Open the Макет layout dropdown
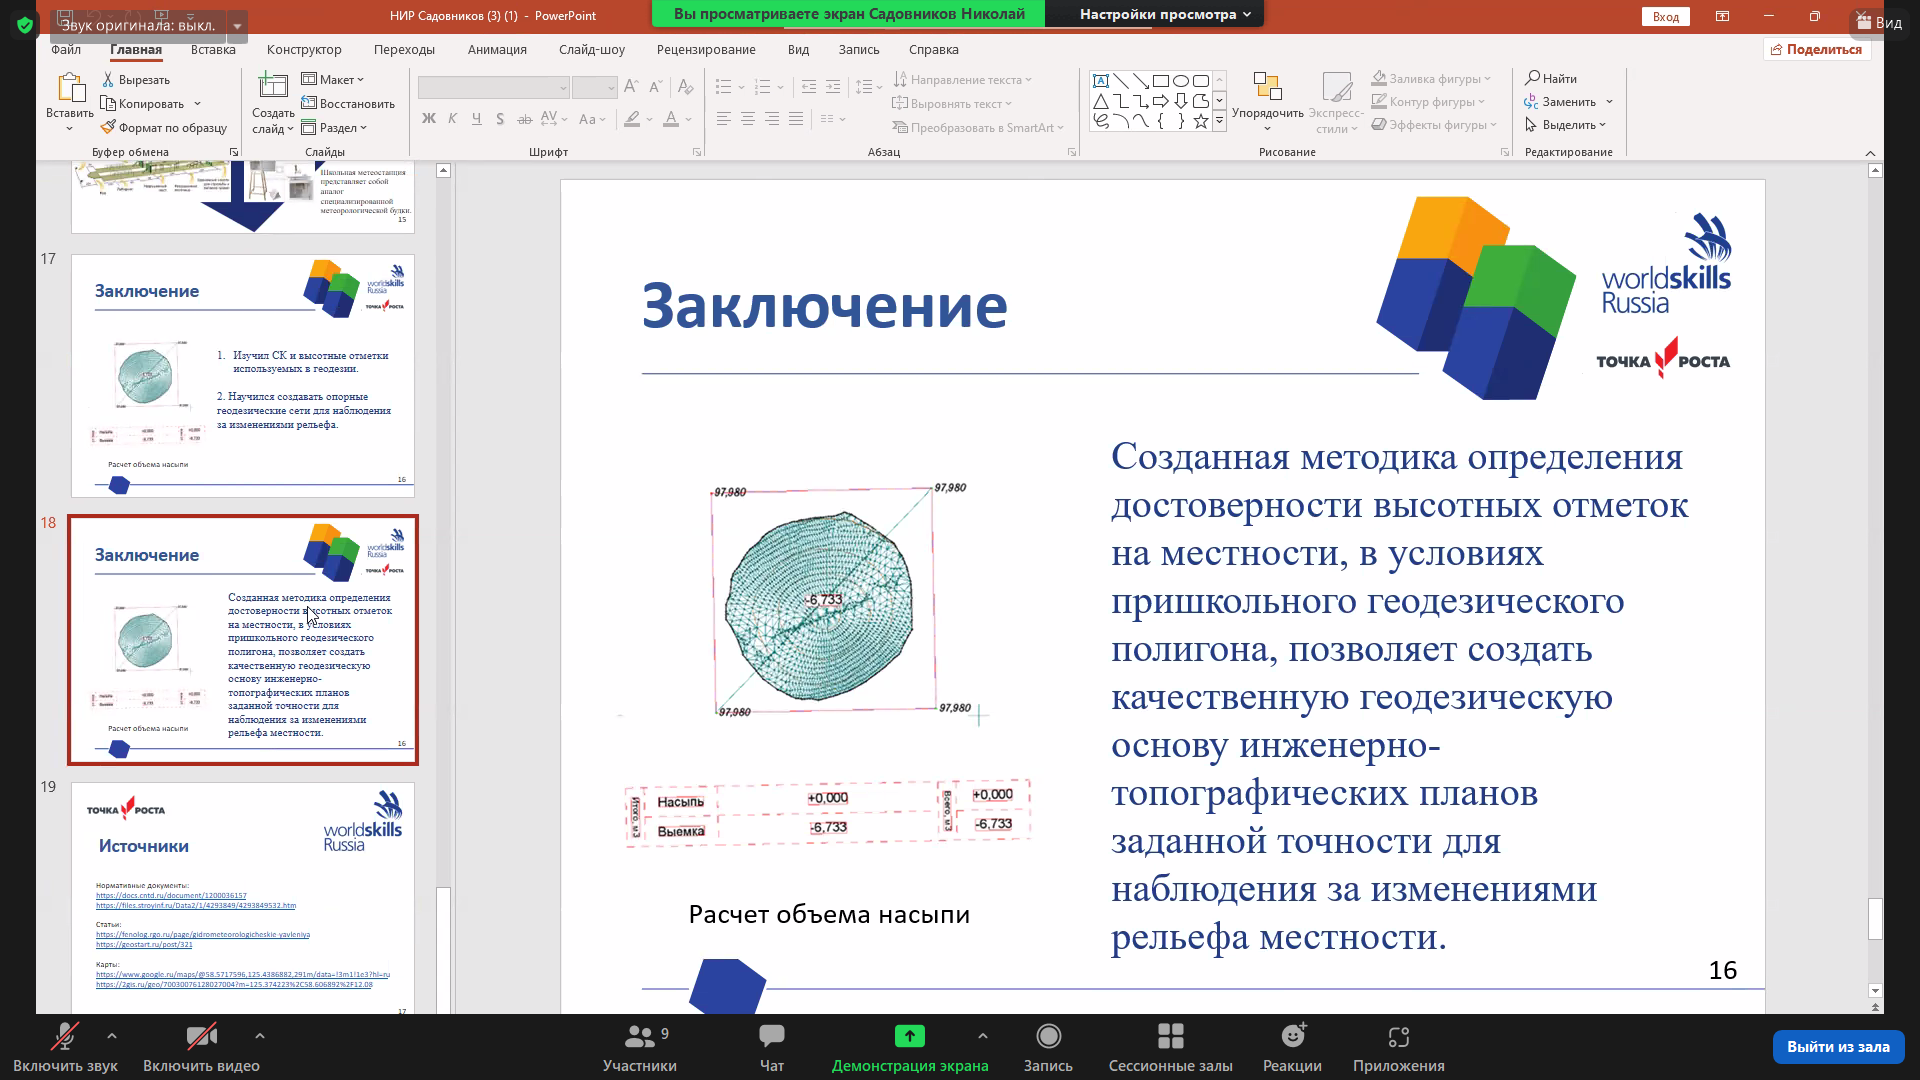 [334, 79]
